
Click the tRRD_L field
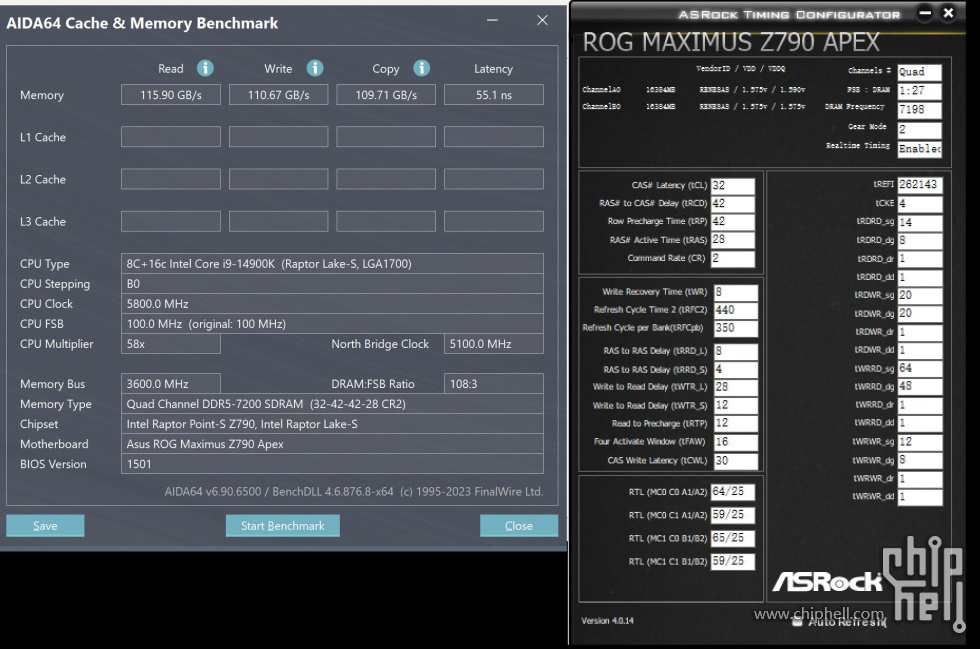click(736, 351)
